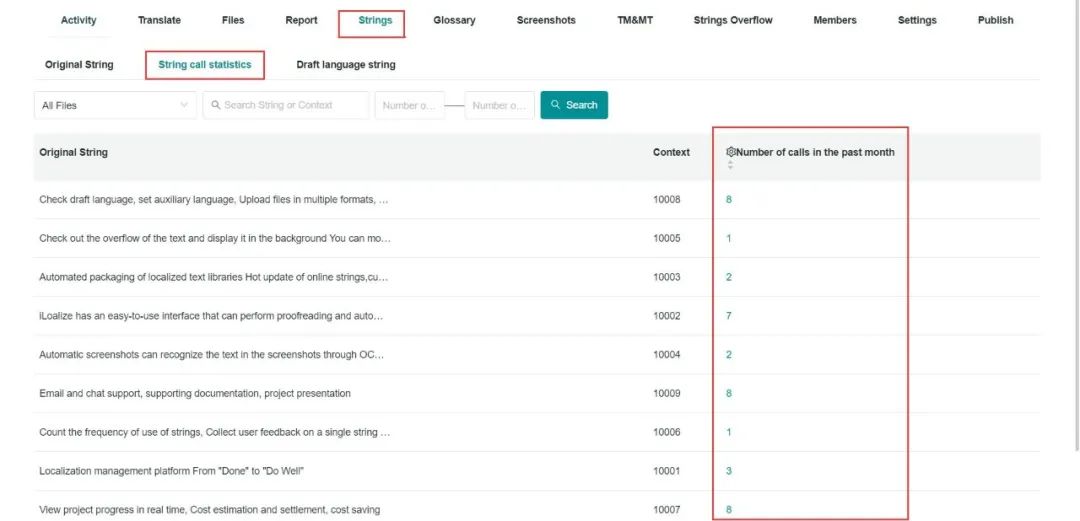Open the Screenshots tab in top navigation

point(546,20)
